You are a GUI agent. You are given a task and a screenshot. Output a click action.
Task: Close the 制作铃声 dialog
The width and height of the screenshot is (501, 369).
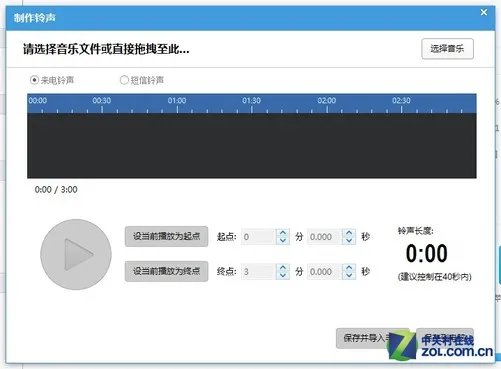tap(484, 13)
